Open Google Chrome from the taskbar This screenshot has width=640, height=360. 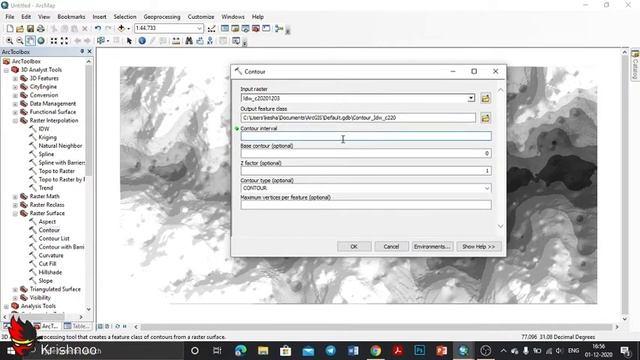click(376, 350)
